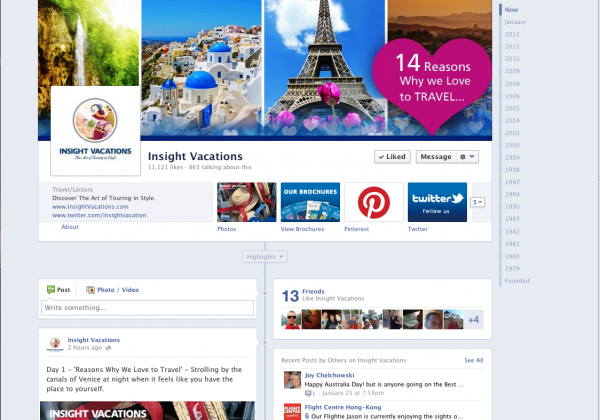Viewport: 600px width, 420px height.
Task: Click See All recent posts
Action: pos(473,360)
